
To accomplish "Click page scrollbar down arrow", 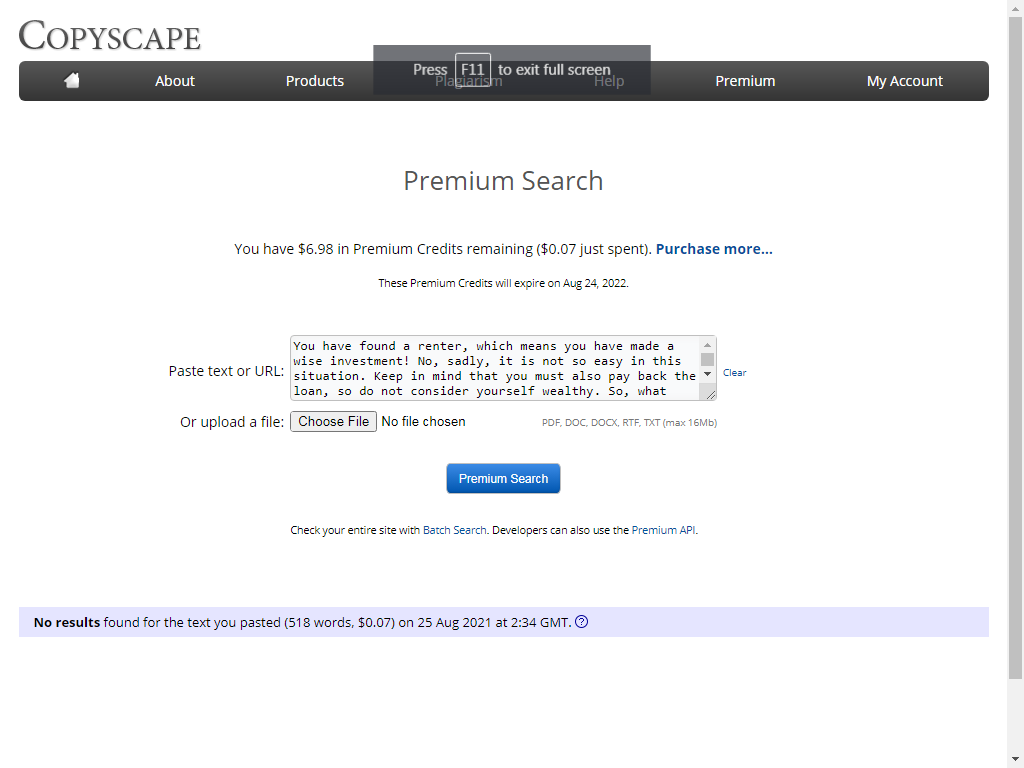I will 1016,759.
